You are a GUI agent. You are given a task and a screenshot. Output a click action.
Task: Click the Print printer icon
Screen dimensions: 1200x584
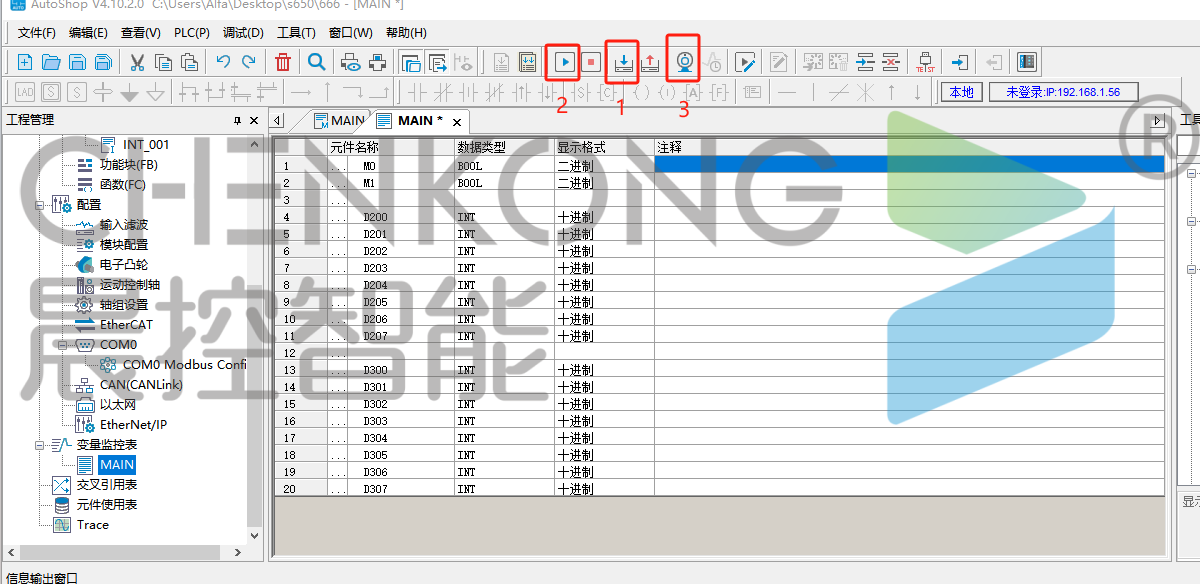click(x=377, y=62)
